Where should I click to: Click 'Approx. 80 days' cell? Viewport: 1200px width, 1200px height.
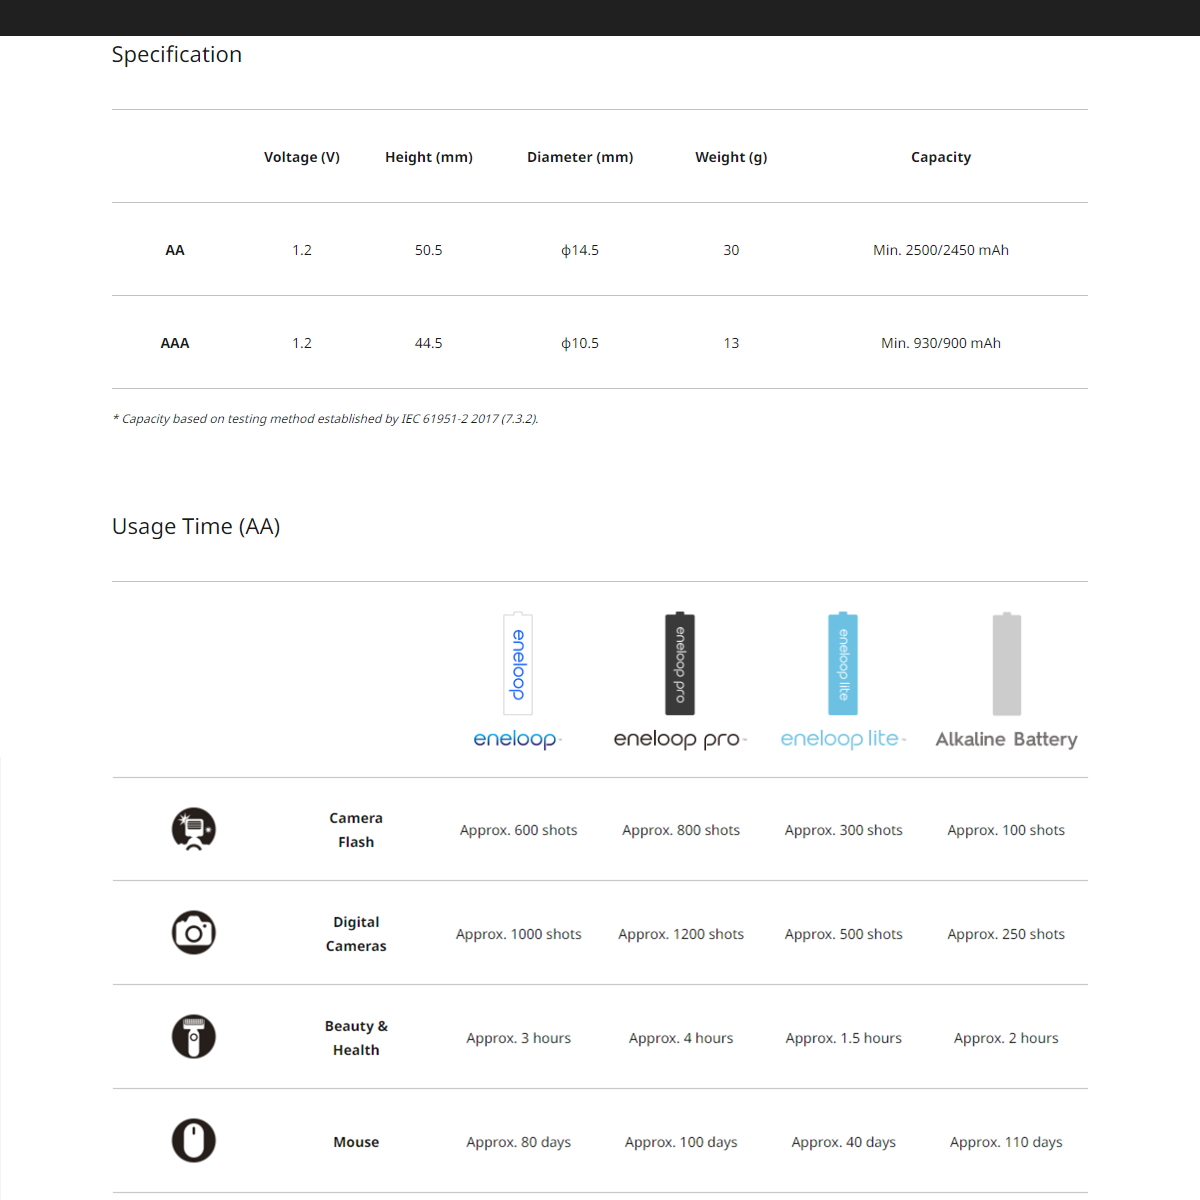(519, 1142)
